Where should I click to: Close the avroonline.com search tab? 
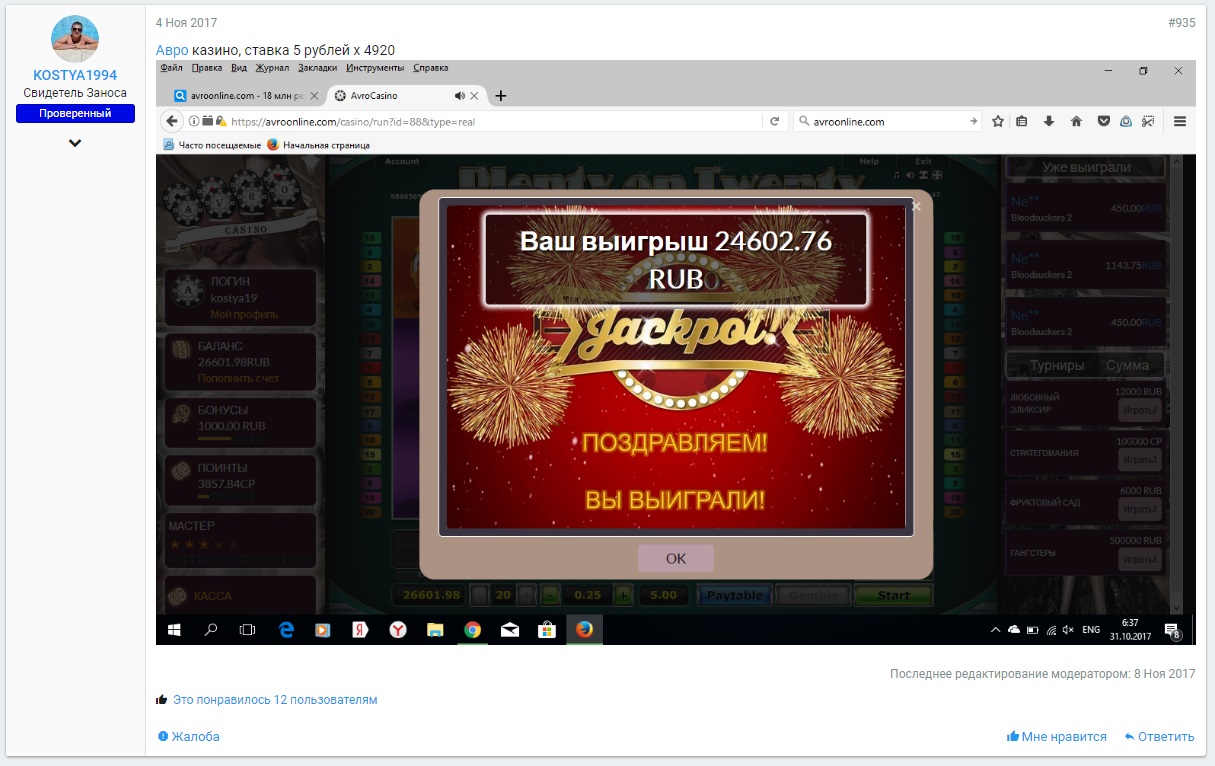pos(314,96)
